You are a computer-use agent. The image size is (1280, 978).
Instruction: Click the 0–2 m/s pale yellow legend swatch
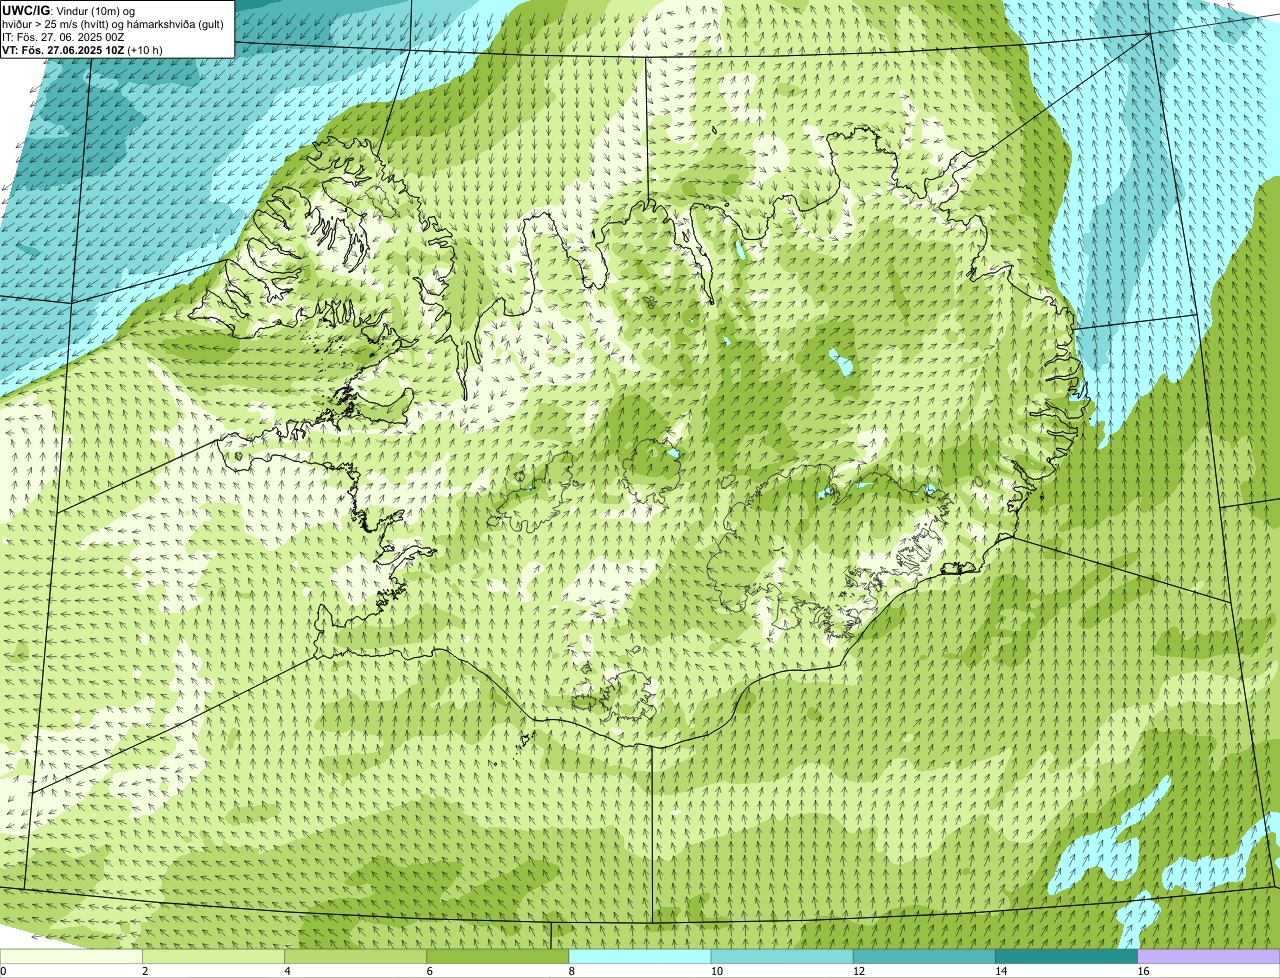click(x=71, y=956)
